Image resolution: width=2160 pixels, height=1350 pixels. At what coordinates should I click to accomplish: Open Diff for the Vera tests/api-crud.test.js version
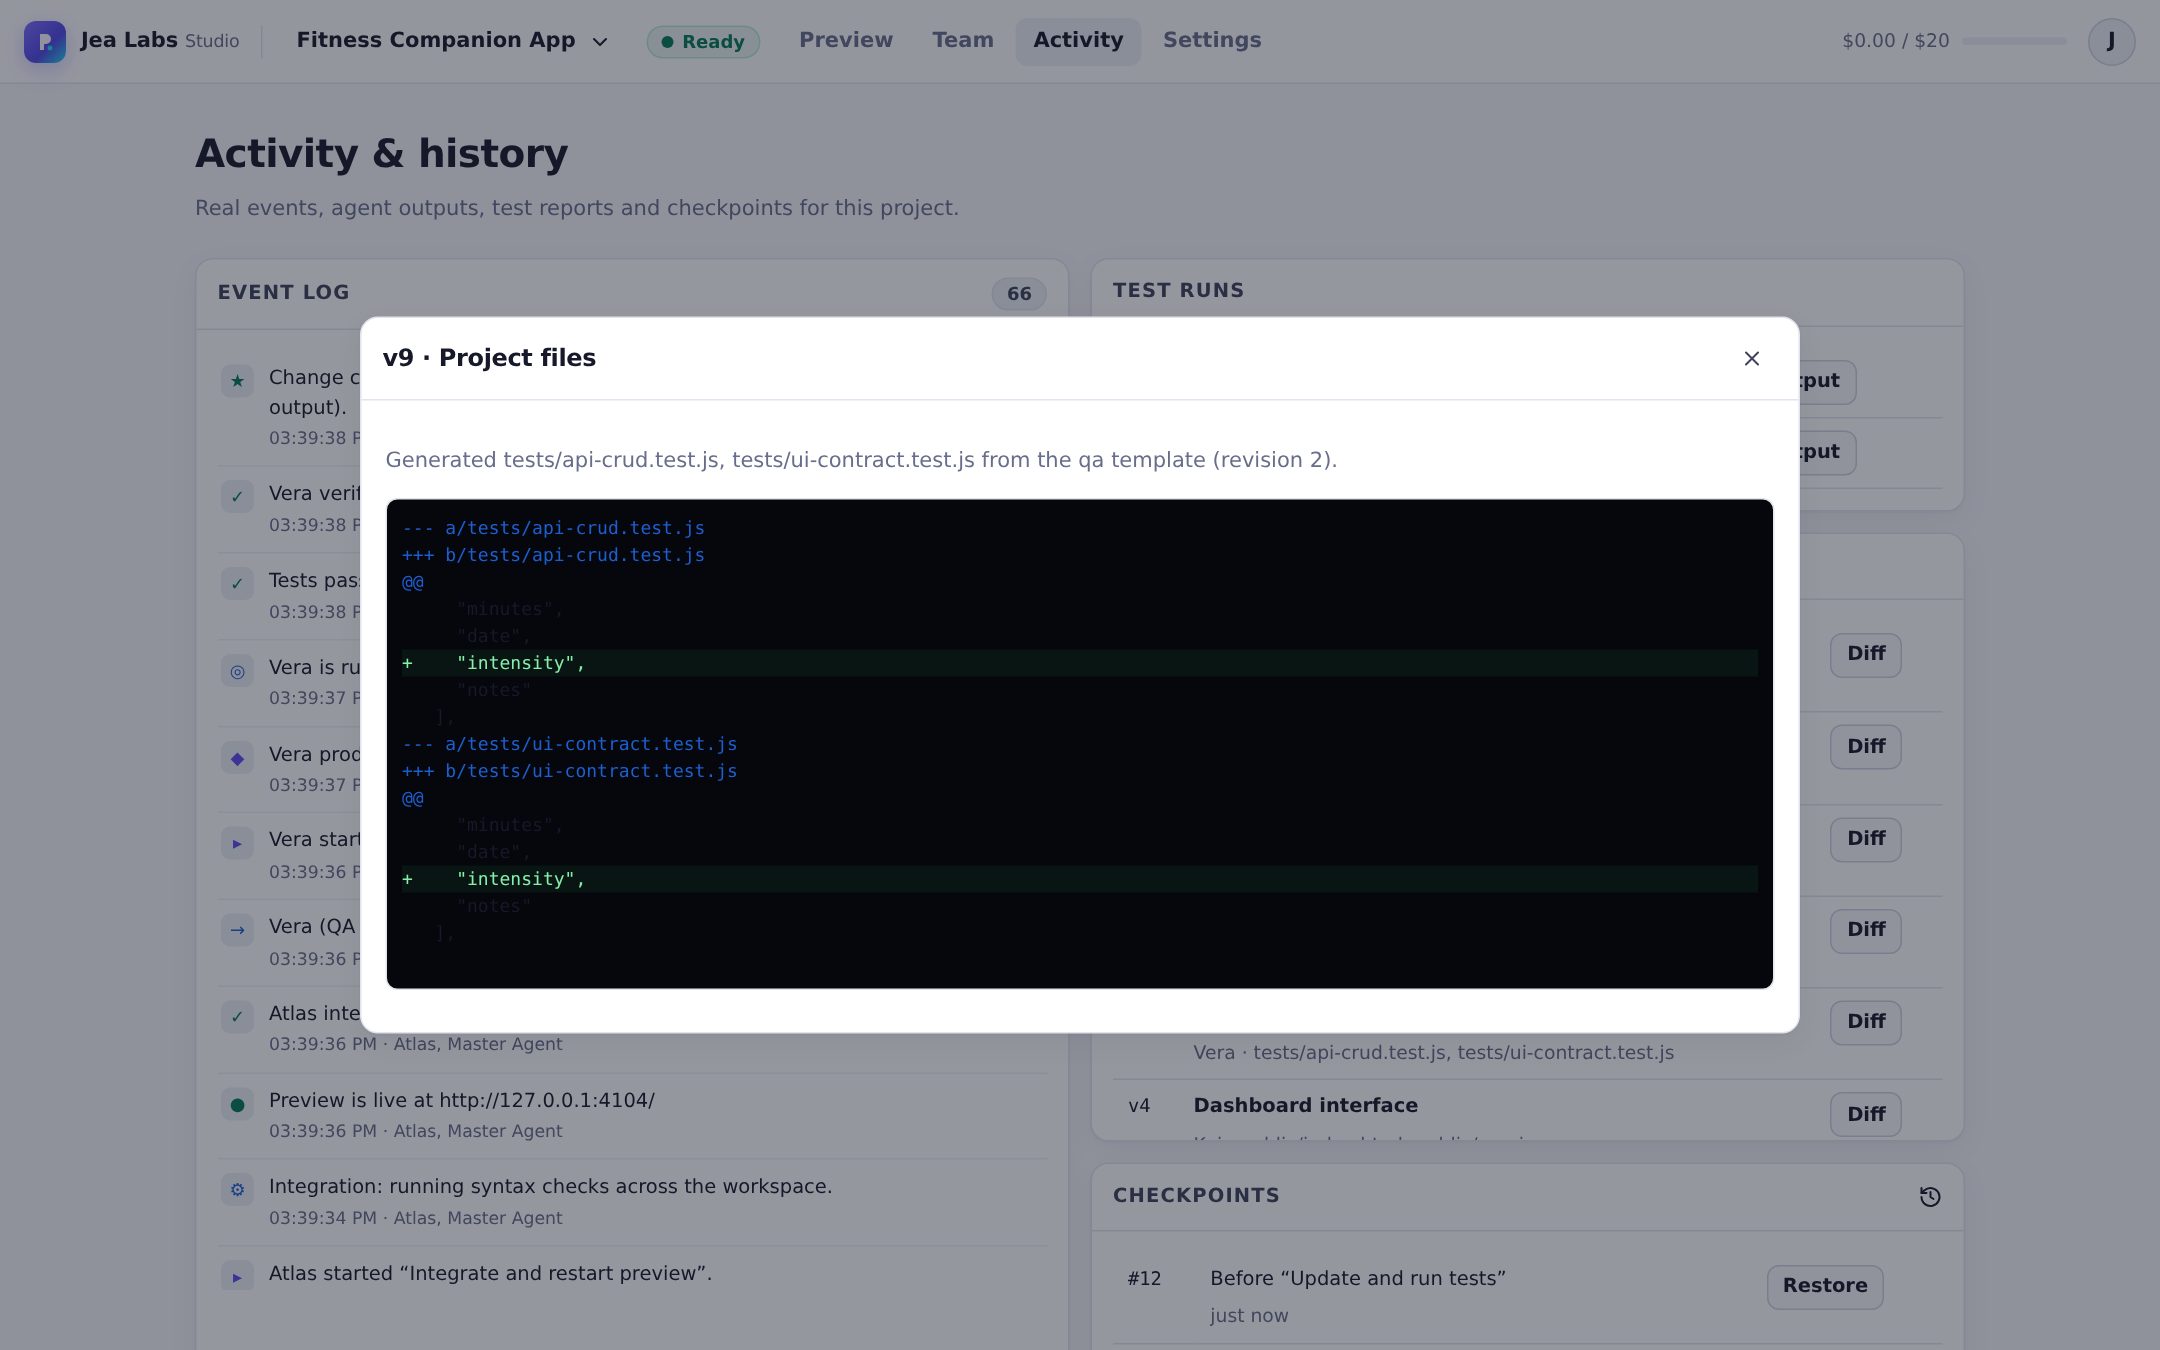coord(1866,1022)
